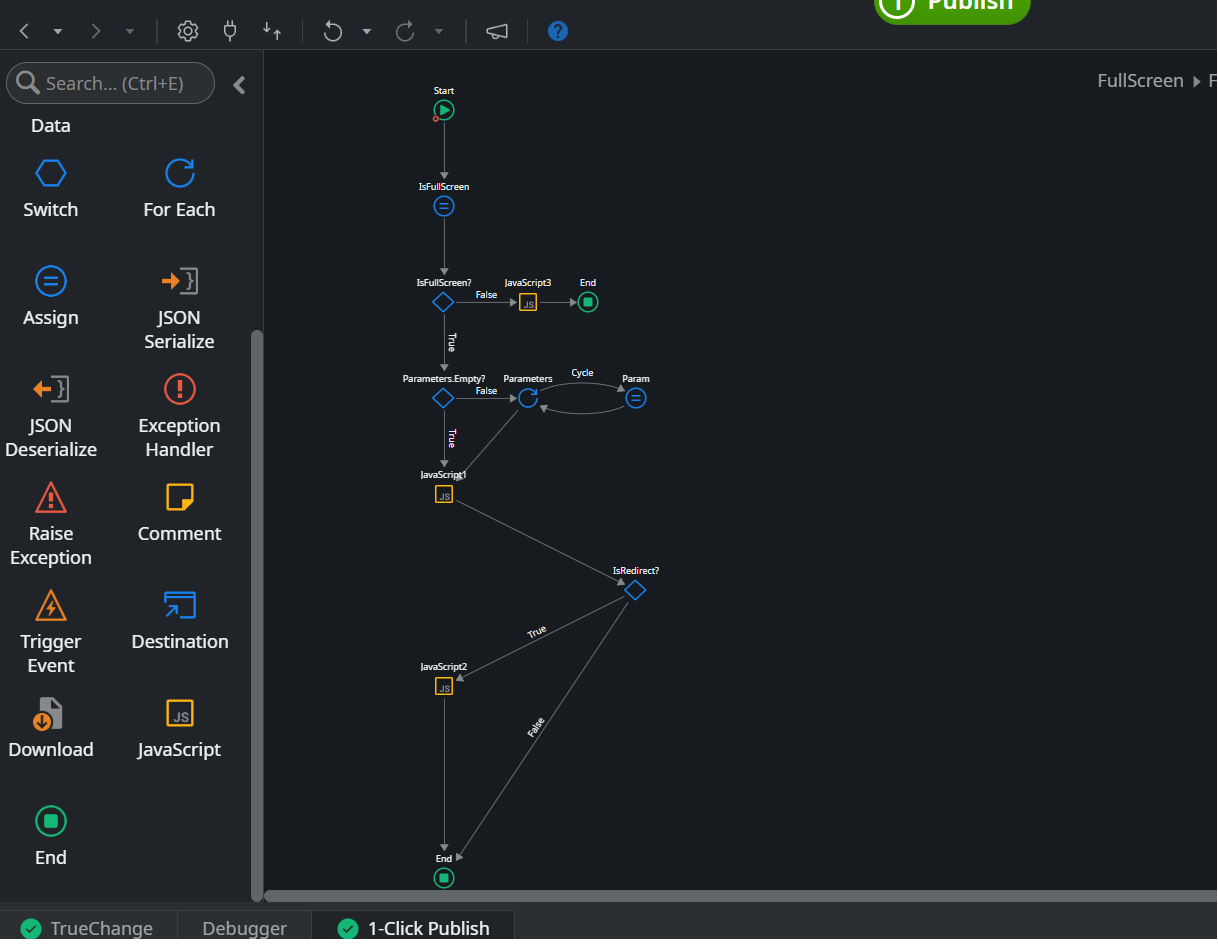Click inside the Search field
This screenshot has height=944, width=1218.
coord(110,83)
